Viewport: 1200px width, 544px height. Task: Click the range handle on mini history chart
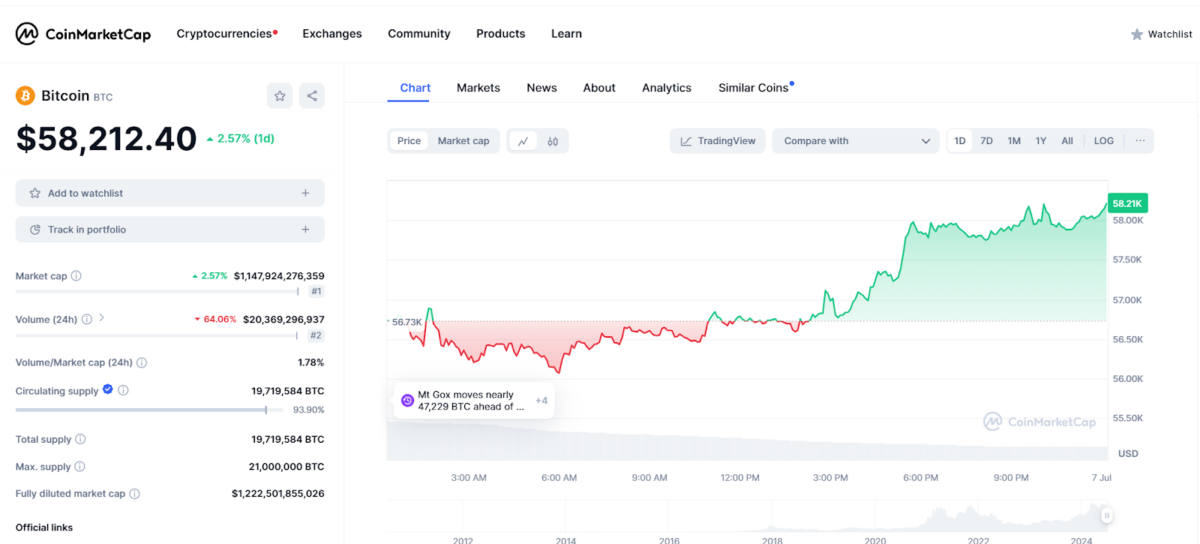(1107, 516)
